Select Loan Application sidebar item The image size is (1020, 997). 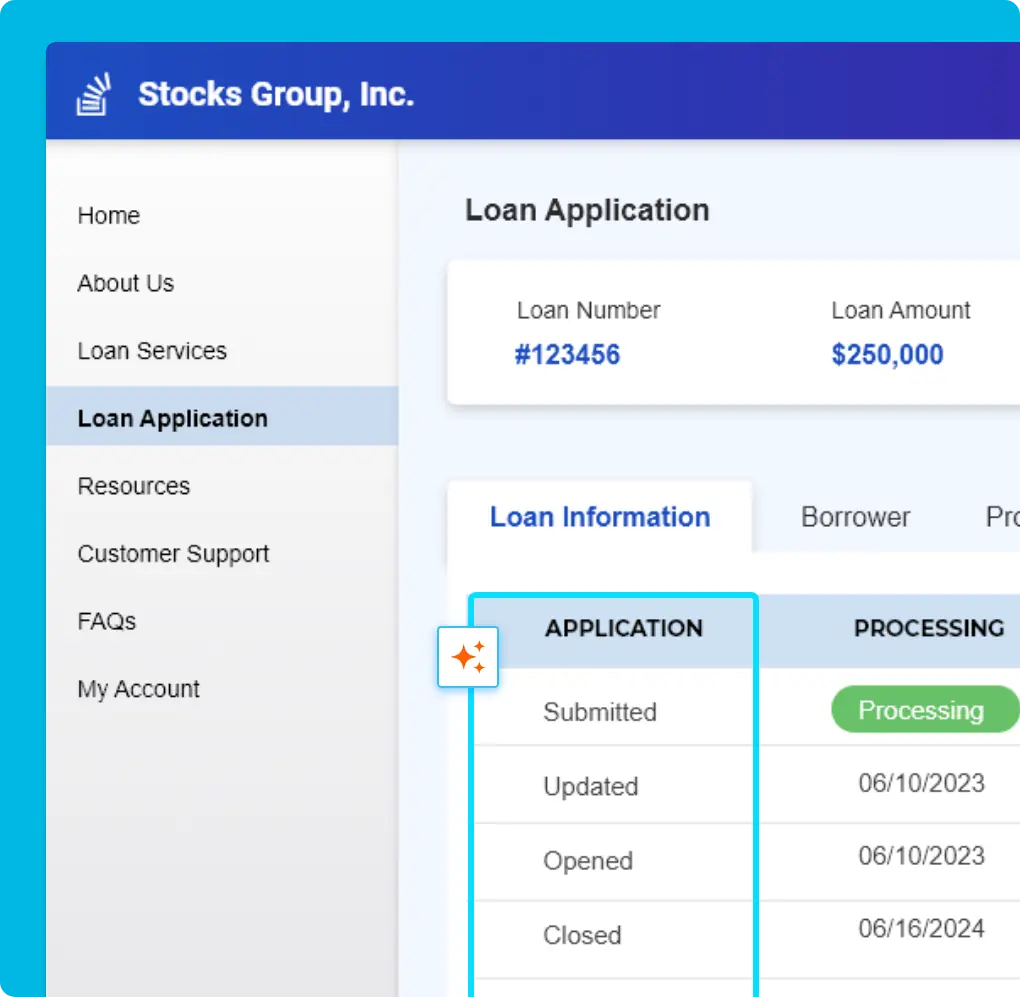[x=222, y=417]
